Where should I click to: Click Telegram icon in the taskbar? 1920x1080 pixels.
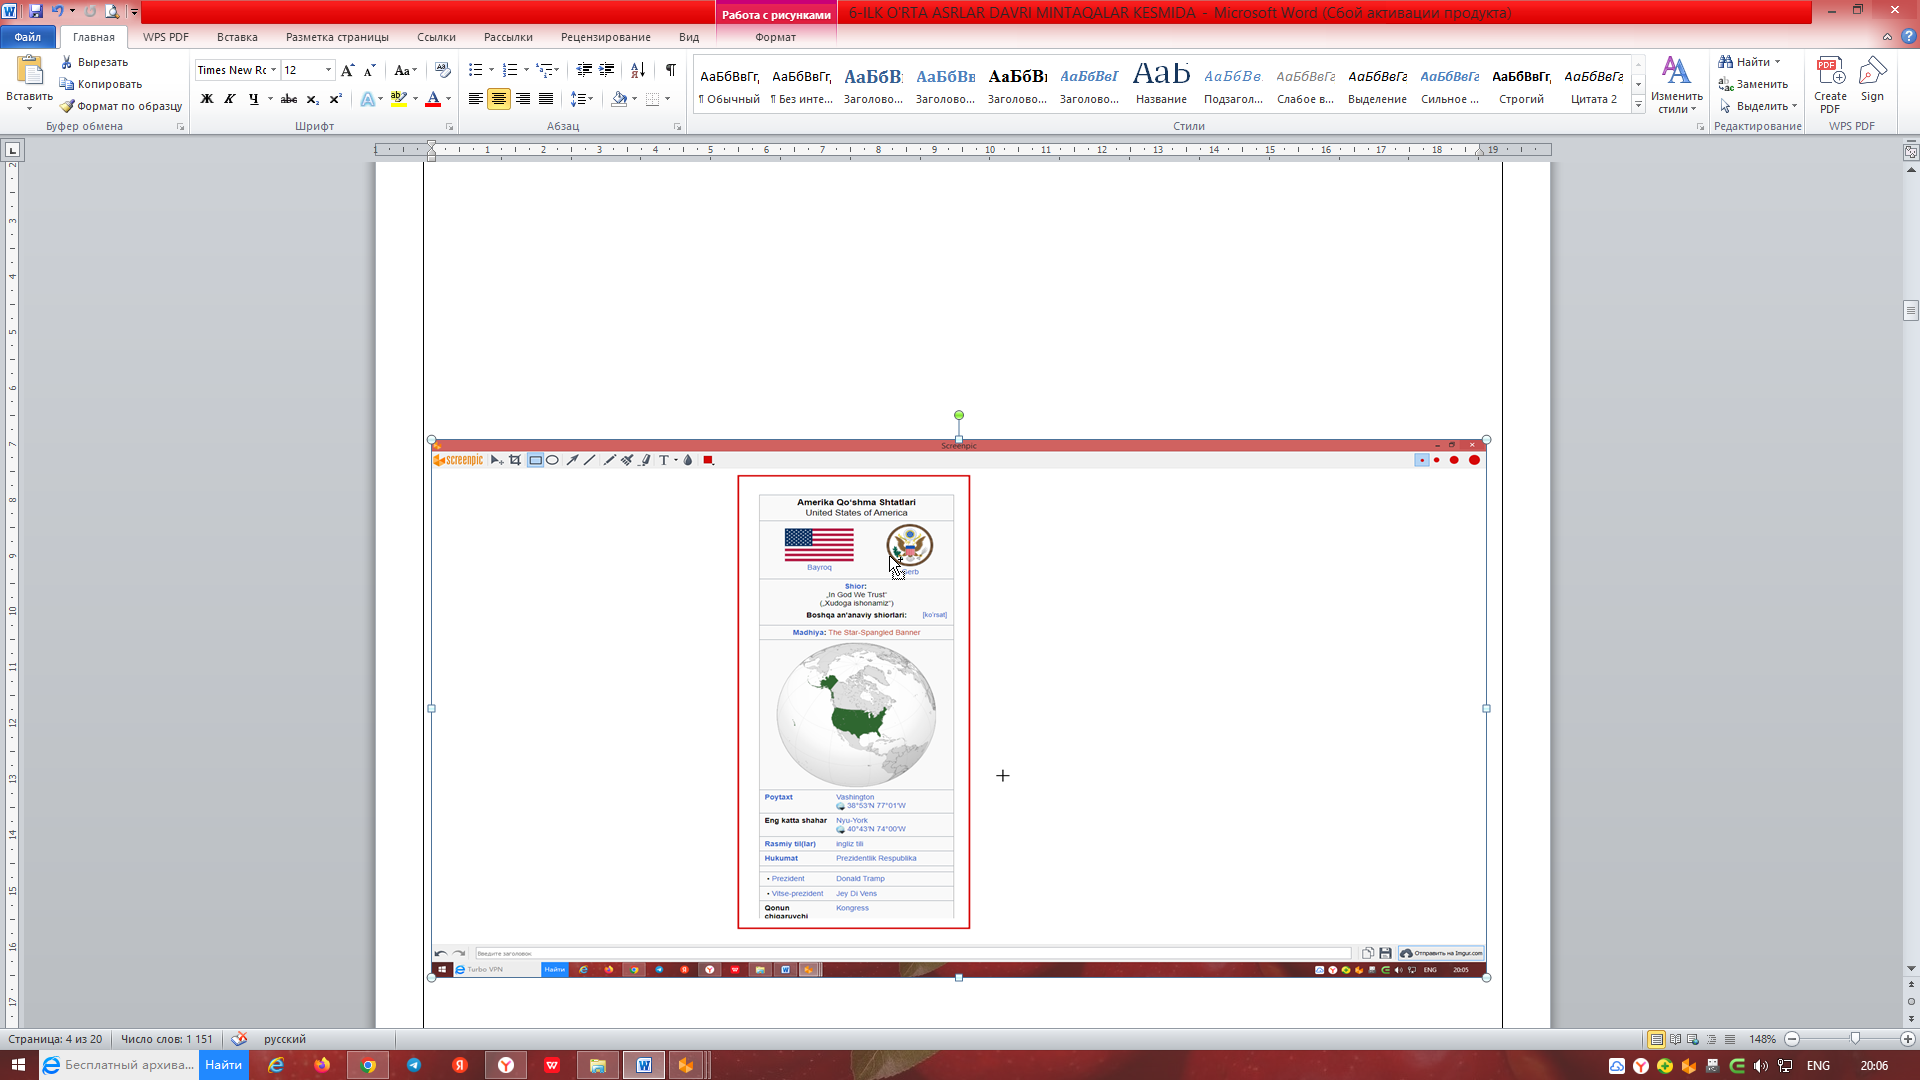(414, 1065)
